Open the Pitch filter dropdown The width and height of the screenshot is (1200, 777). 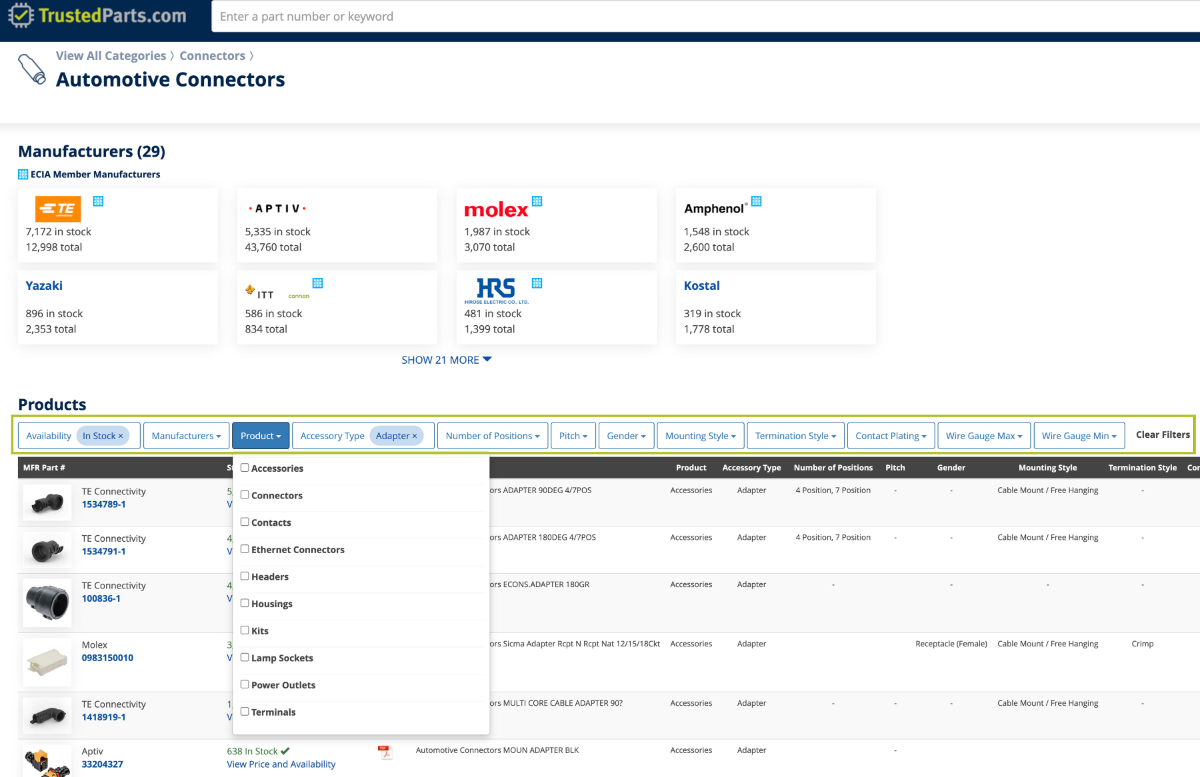pyautogui.click(x=573, y=436)
